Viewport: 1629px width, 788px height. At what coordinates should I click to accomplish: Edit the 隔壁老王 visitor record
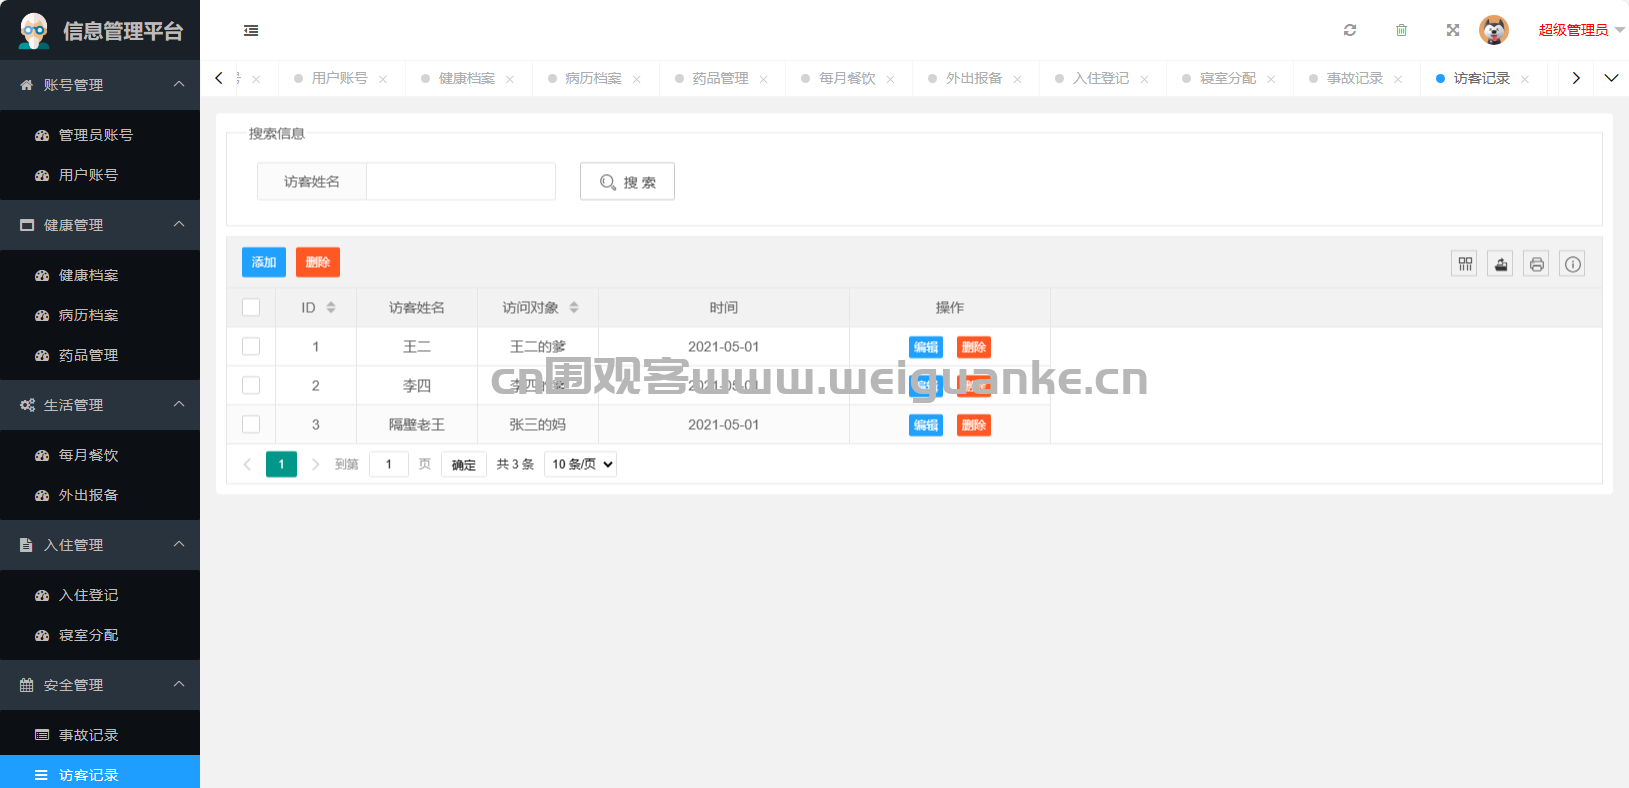926,425
